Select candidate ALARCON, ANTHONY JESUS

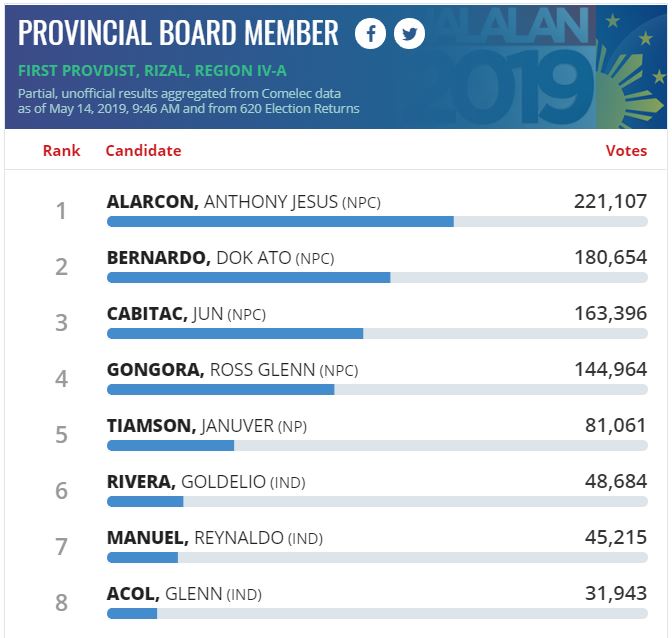coord(243,202)
